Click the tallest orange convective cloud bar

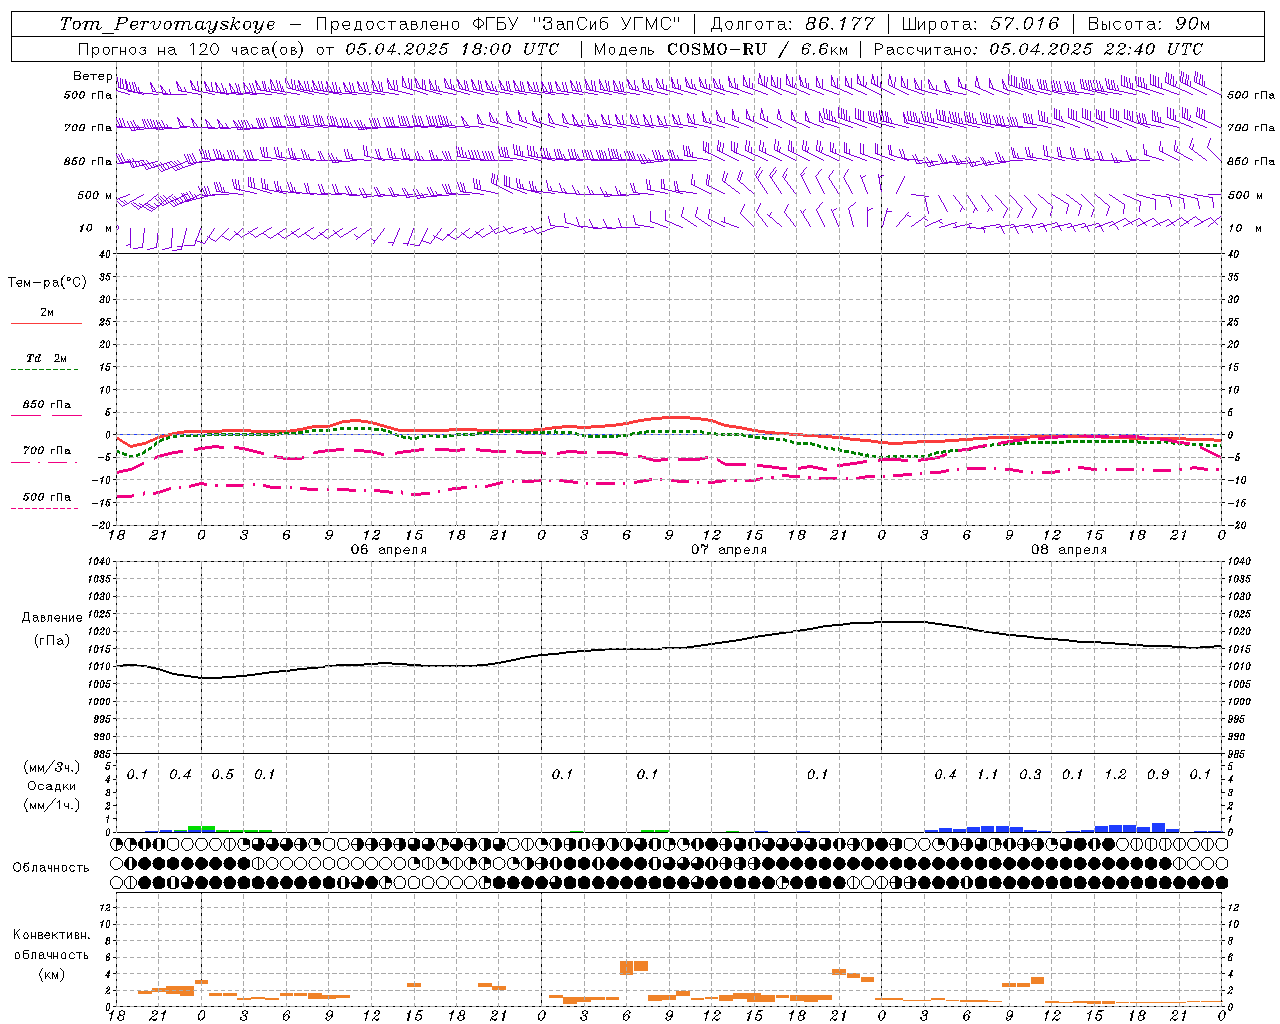tap(627, 967)
